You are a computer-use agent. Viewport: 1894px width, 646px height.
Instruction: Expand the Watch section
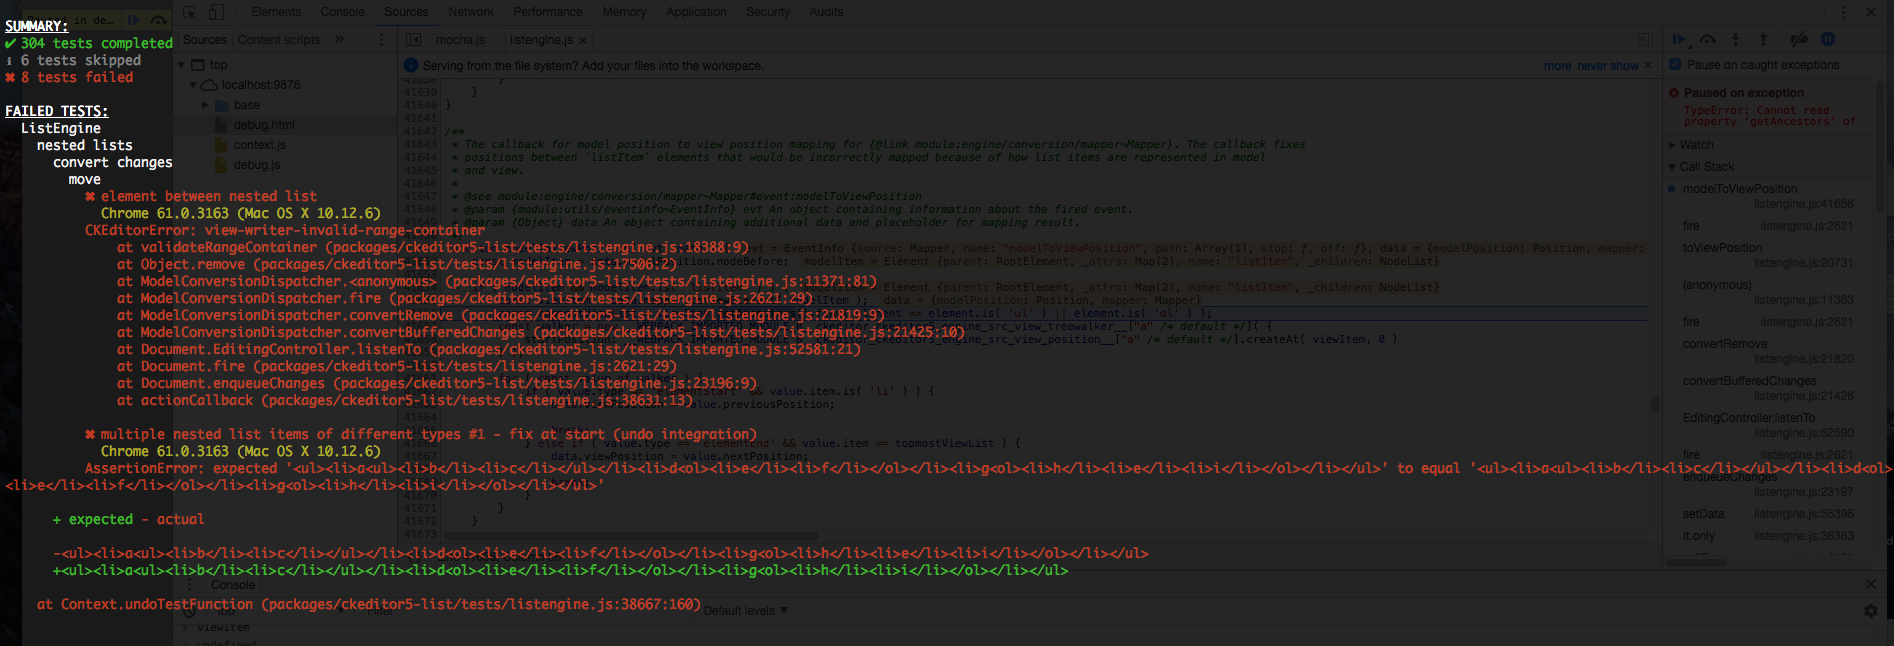click(1672, 145)
